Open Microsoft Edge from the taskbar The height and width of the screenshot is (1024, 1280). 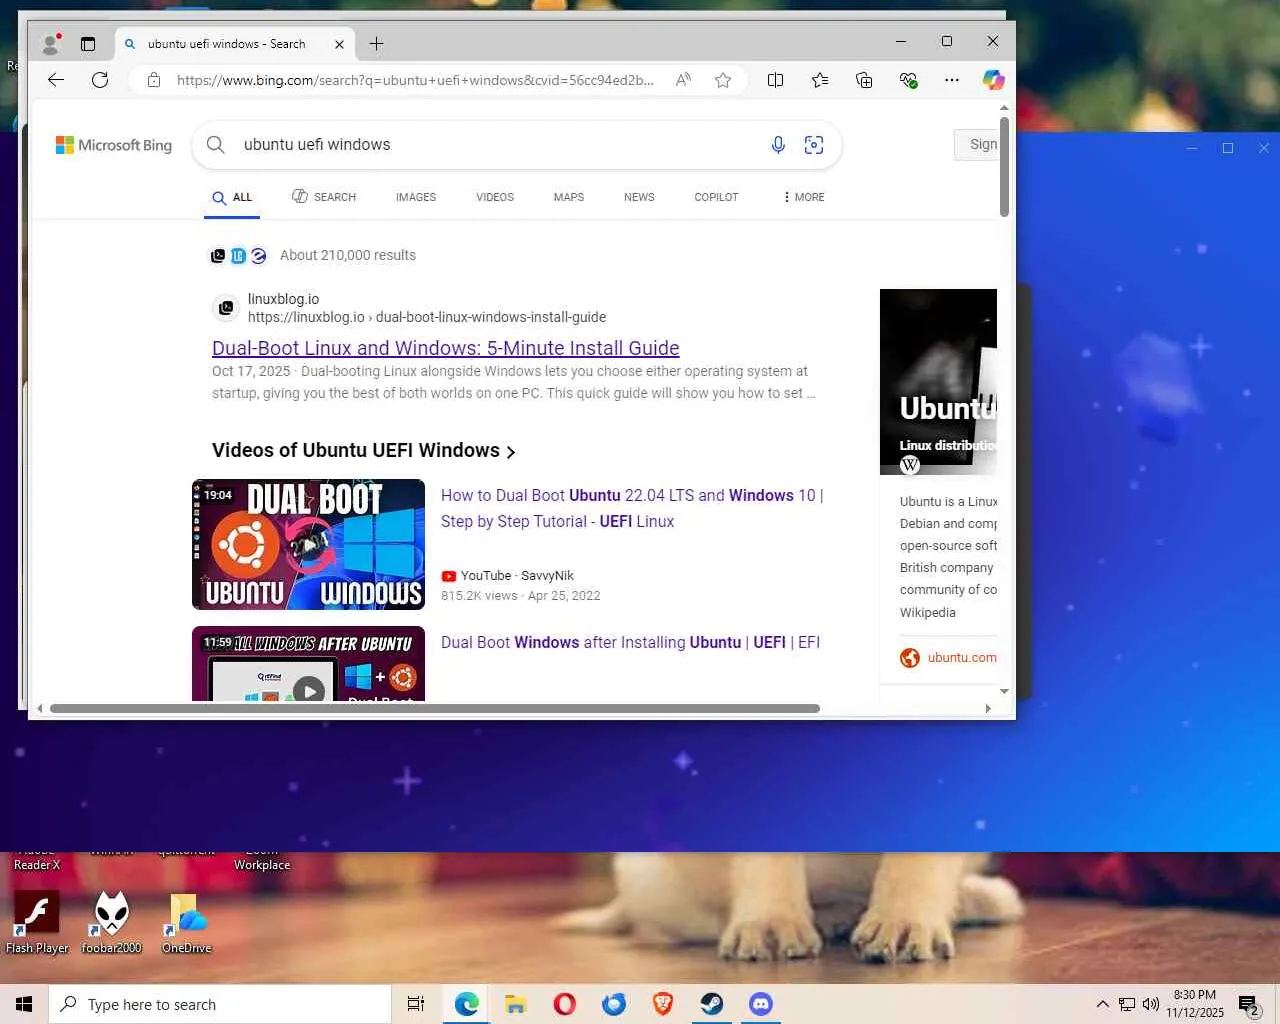(466, 1004)
